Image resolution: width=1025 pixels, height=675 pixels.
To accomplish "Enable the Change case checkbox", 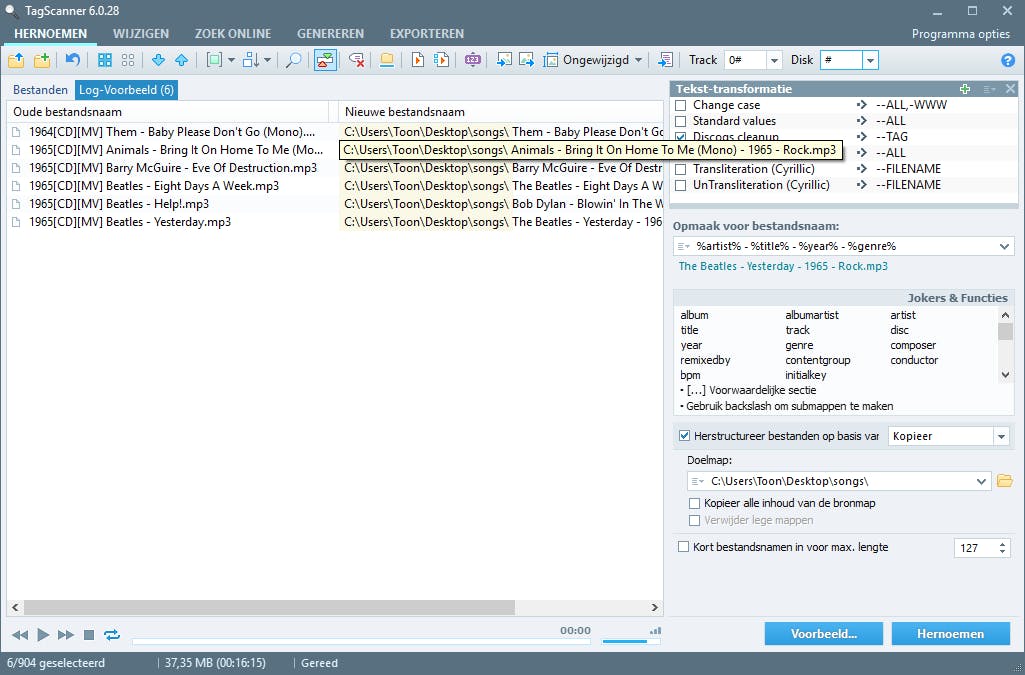I will click(681, 105).
